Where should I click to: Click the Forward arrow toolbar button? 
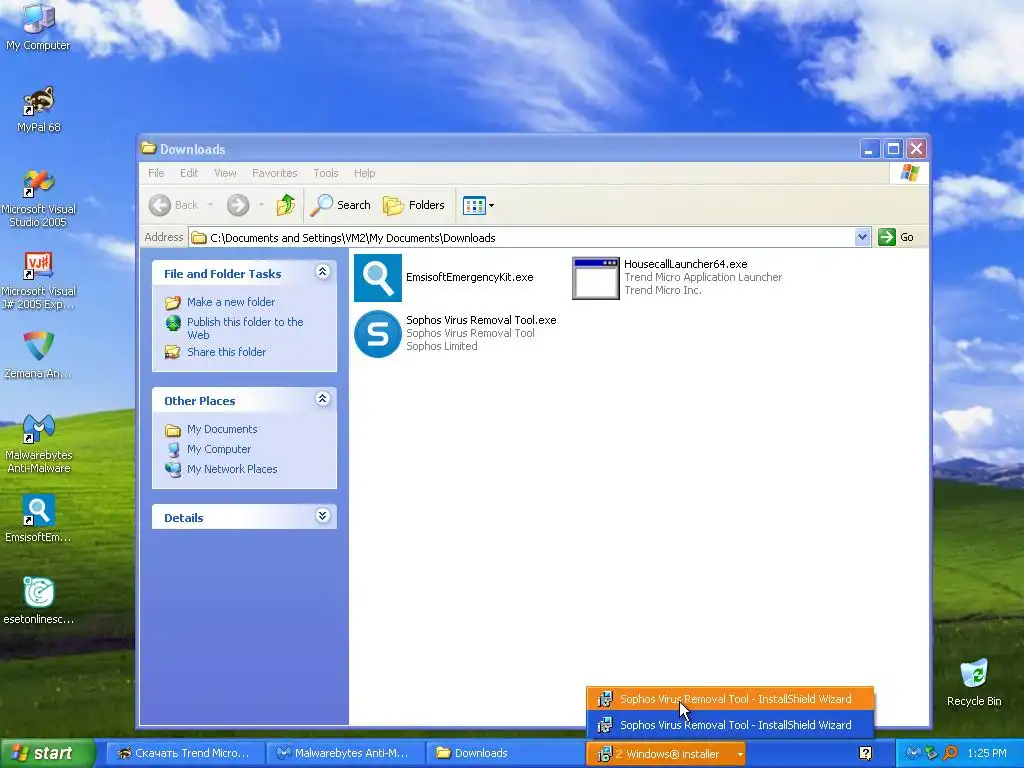click(x=238, y=205)
